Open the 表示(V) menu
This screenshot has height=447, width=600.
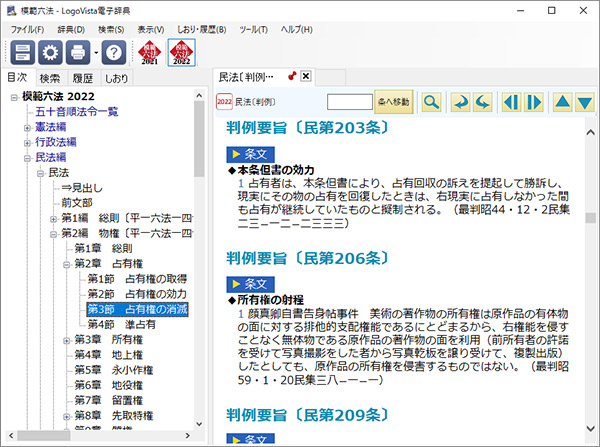click(151, 29)
